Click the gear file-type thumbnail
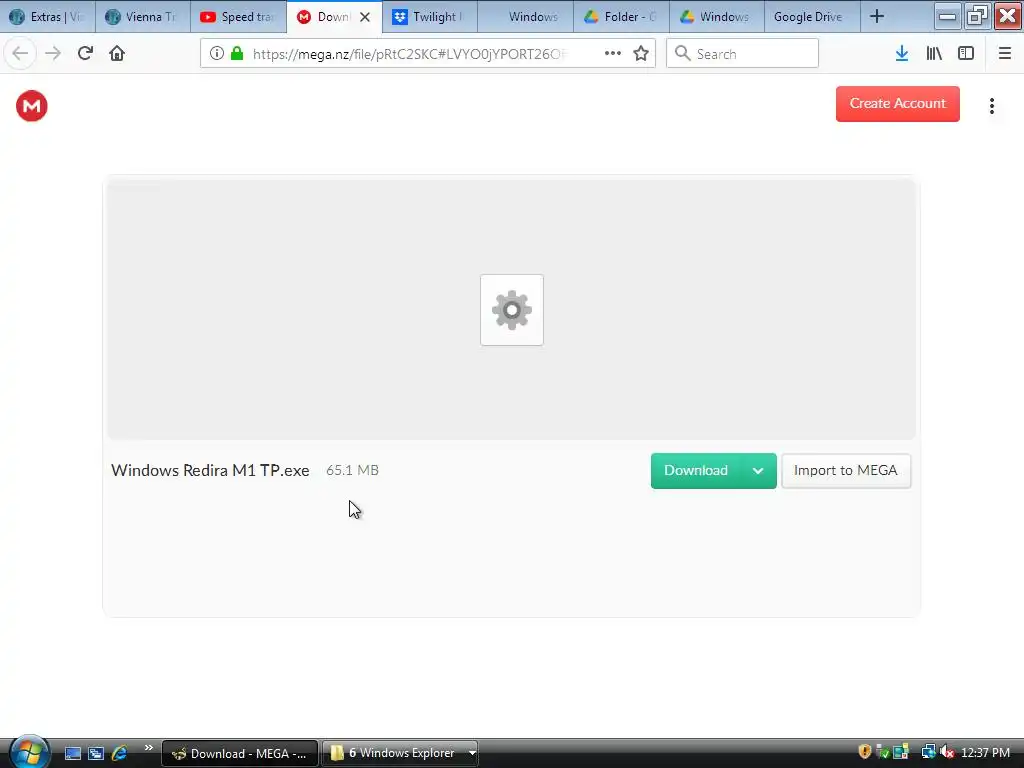Screen dimensions: 1024x768 tap(511, 310)
